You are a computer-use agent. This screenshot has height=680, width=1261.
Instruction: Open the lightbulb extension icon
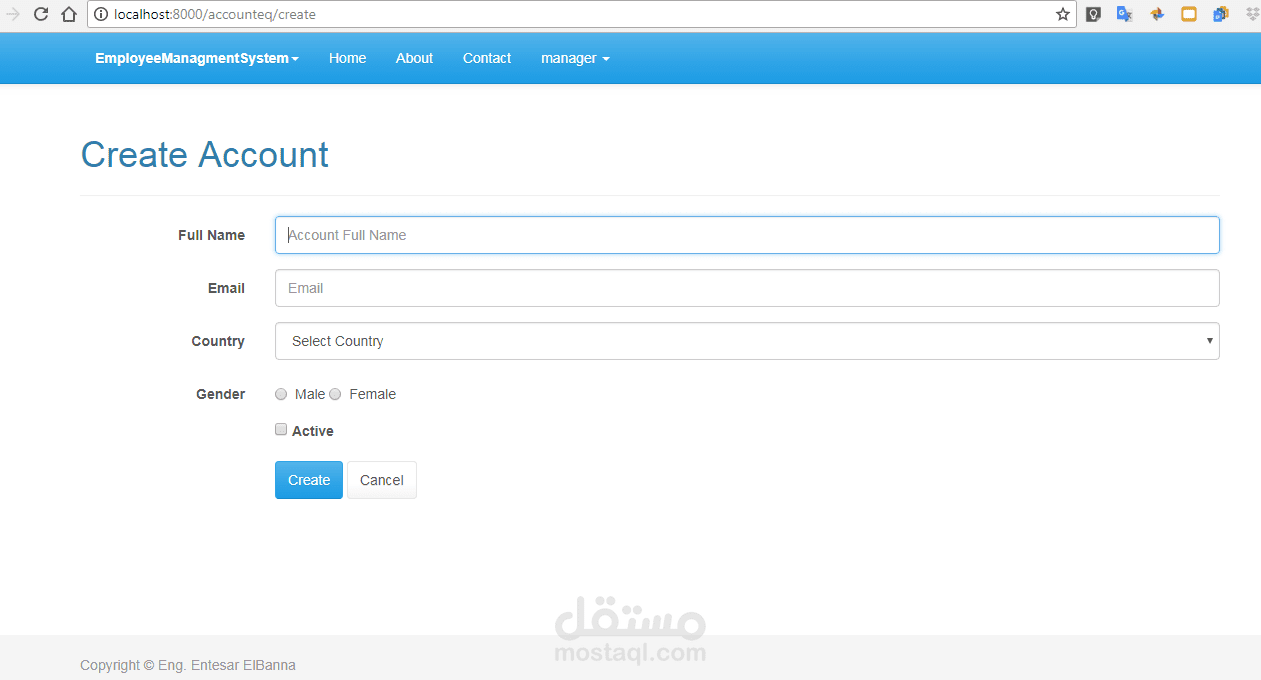point(1093,14)
